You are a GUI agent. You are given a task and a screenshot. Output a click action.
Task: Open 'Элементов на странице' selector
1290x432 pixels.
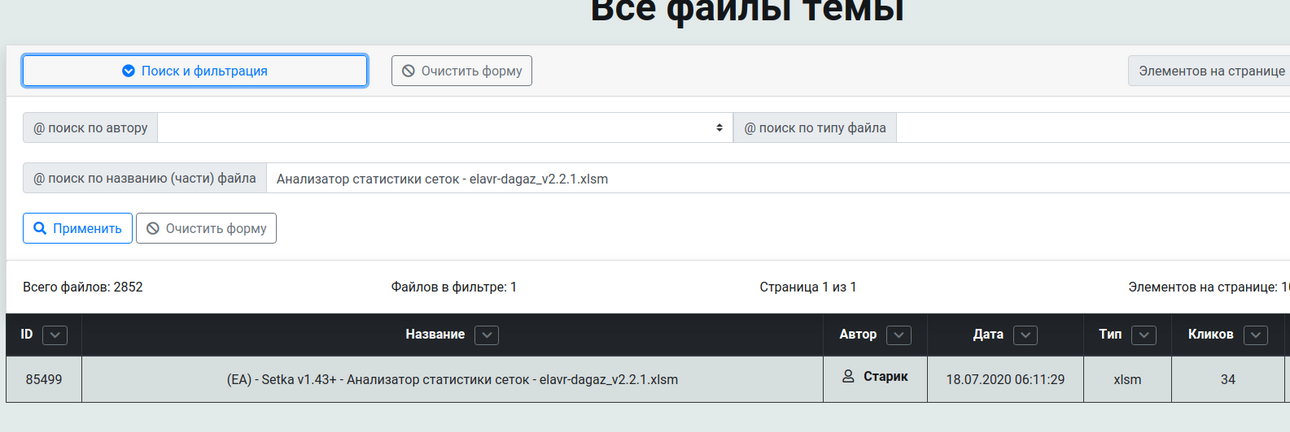pyautogui.click(x=1208, y=71)
